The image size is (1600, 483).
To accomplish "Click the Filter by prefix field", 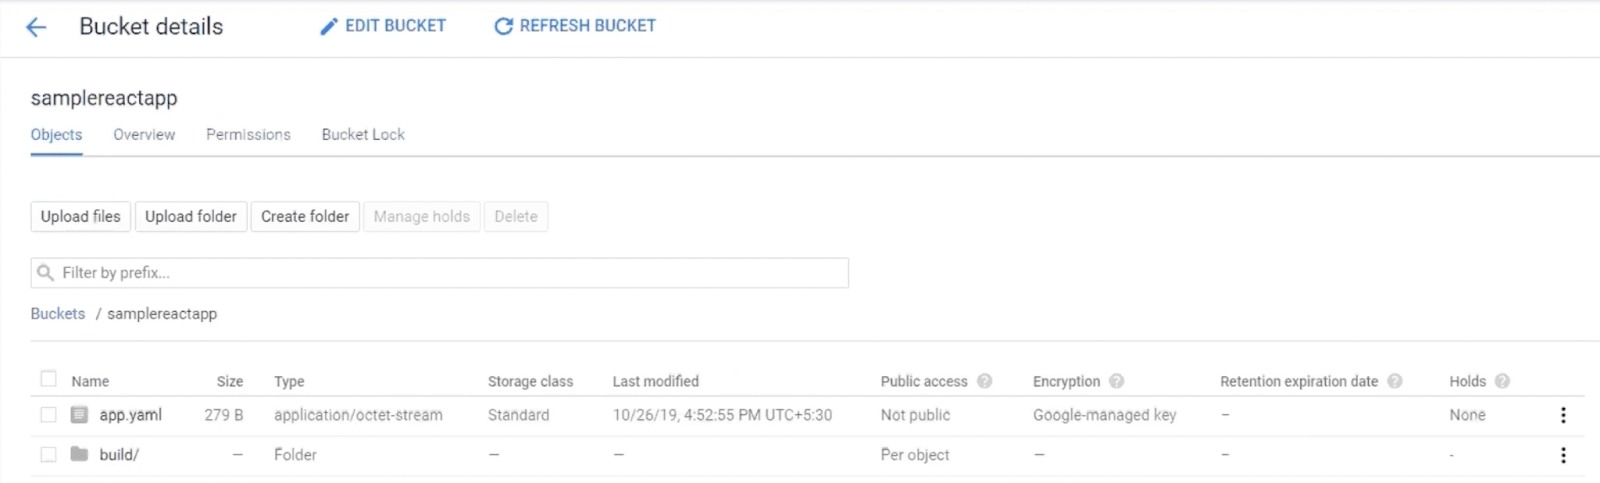I will click(x=440, y=273).
